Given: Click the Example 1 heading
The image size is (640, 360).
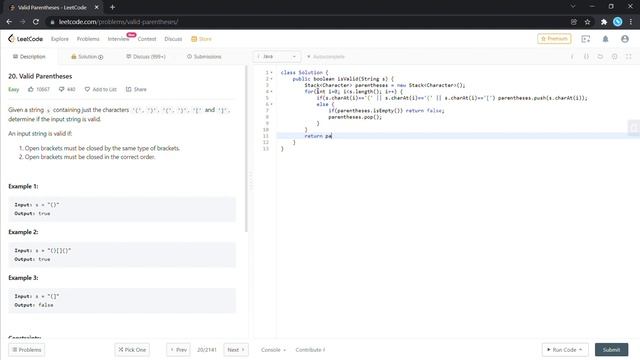Looking at the screenshot, I should point(23,186).
